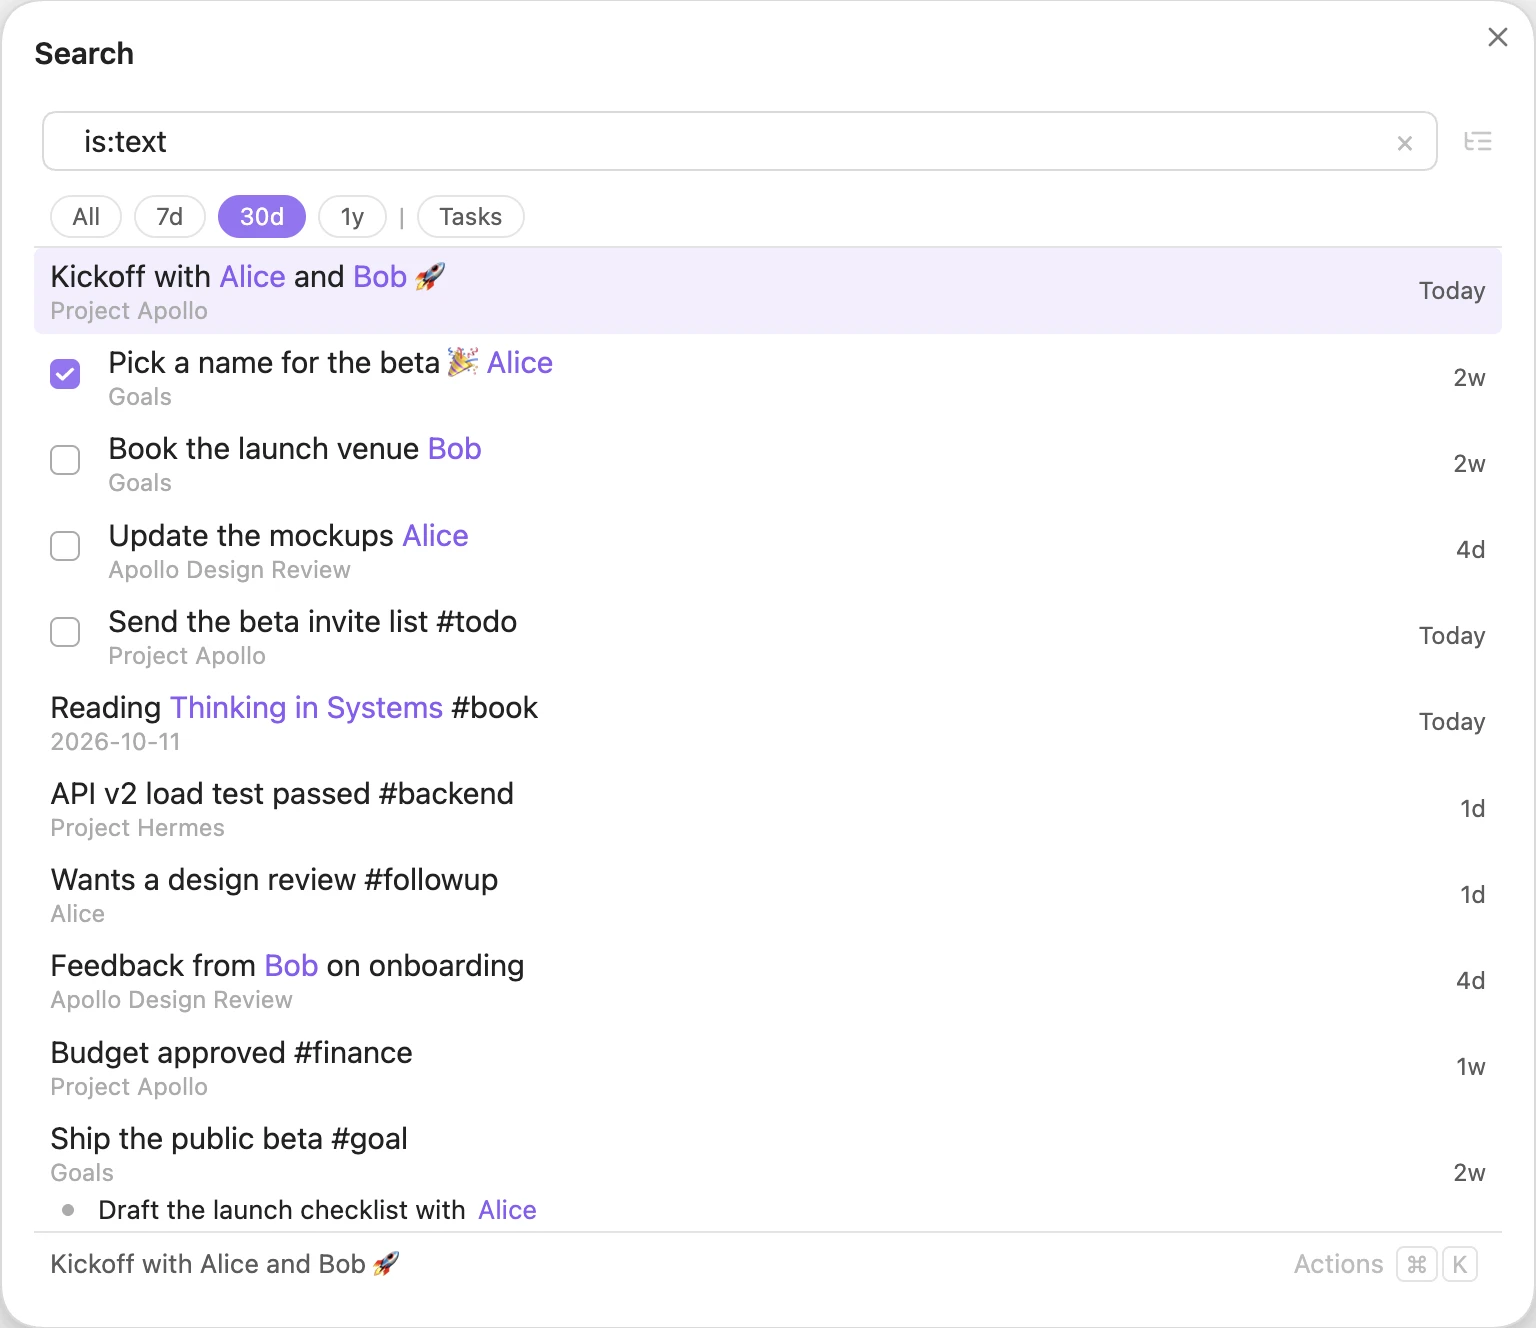Image resolution: width=1536 pixels, height=1328 pixels.
Task: Tick the 'Send the beta invite list' checkbox
Action: pyautogui.click(x=65, y=632)
